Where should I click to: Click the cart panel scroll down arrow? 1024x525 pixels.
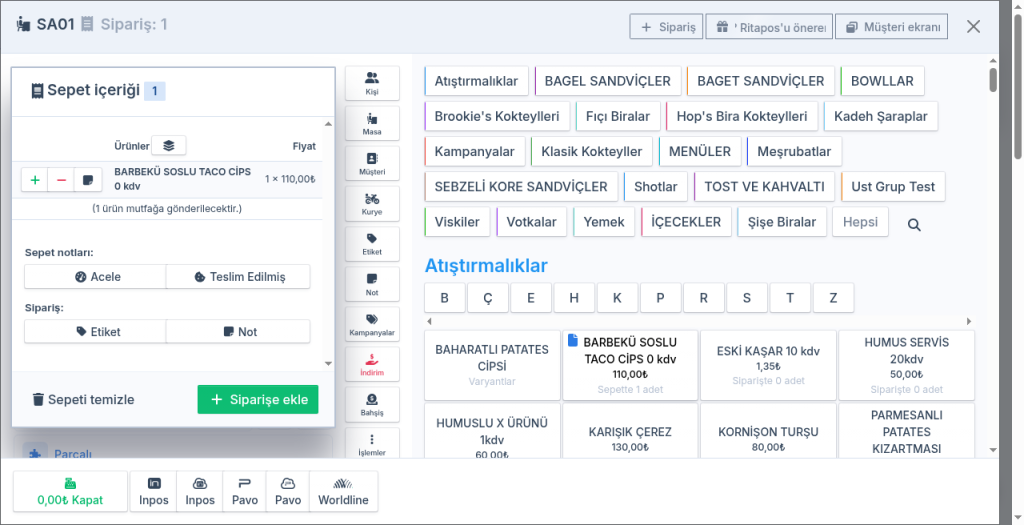pos(328,364)
